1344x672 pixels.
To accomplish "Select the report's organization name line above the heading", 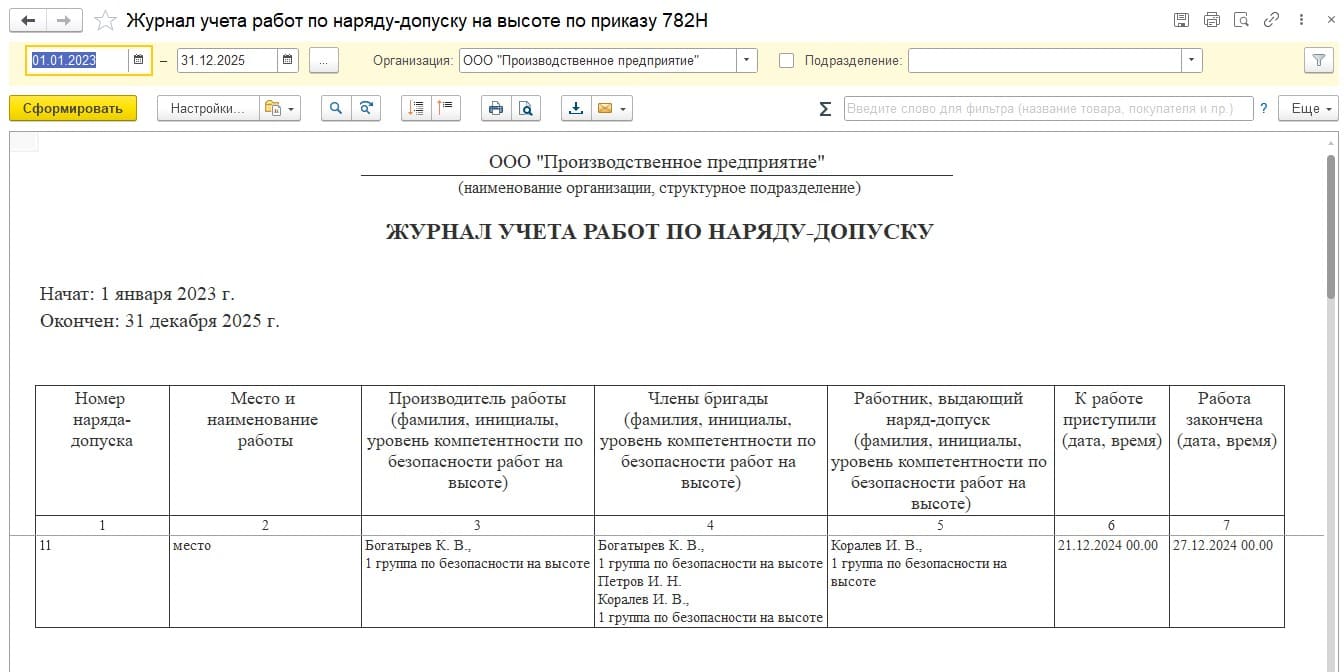I will pyautogui.click(x=657, y=163).
